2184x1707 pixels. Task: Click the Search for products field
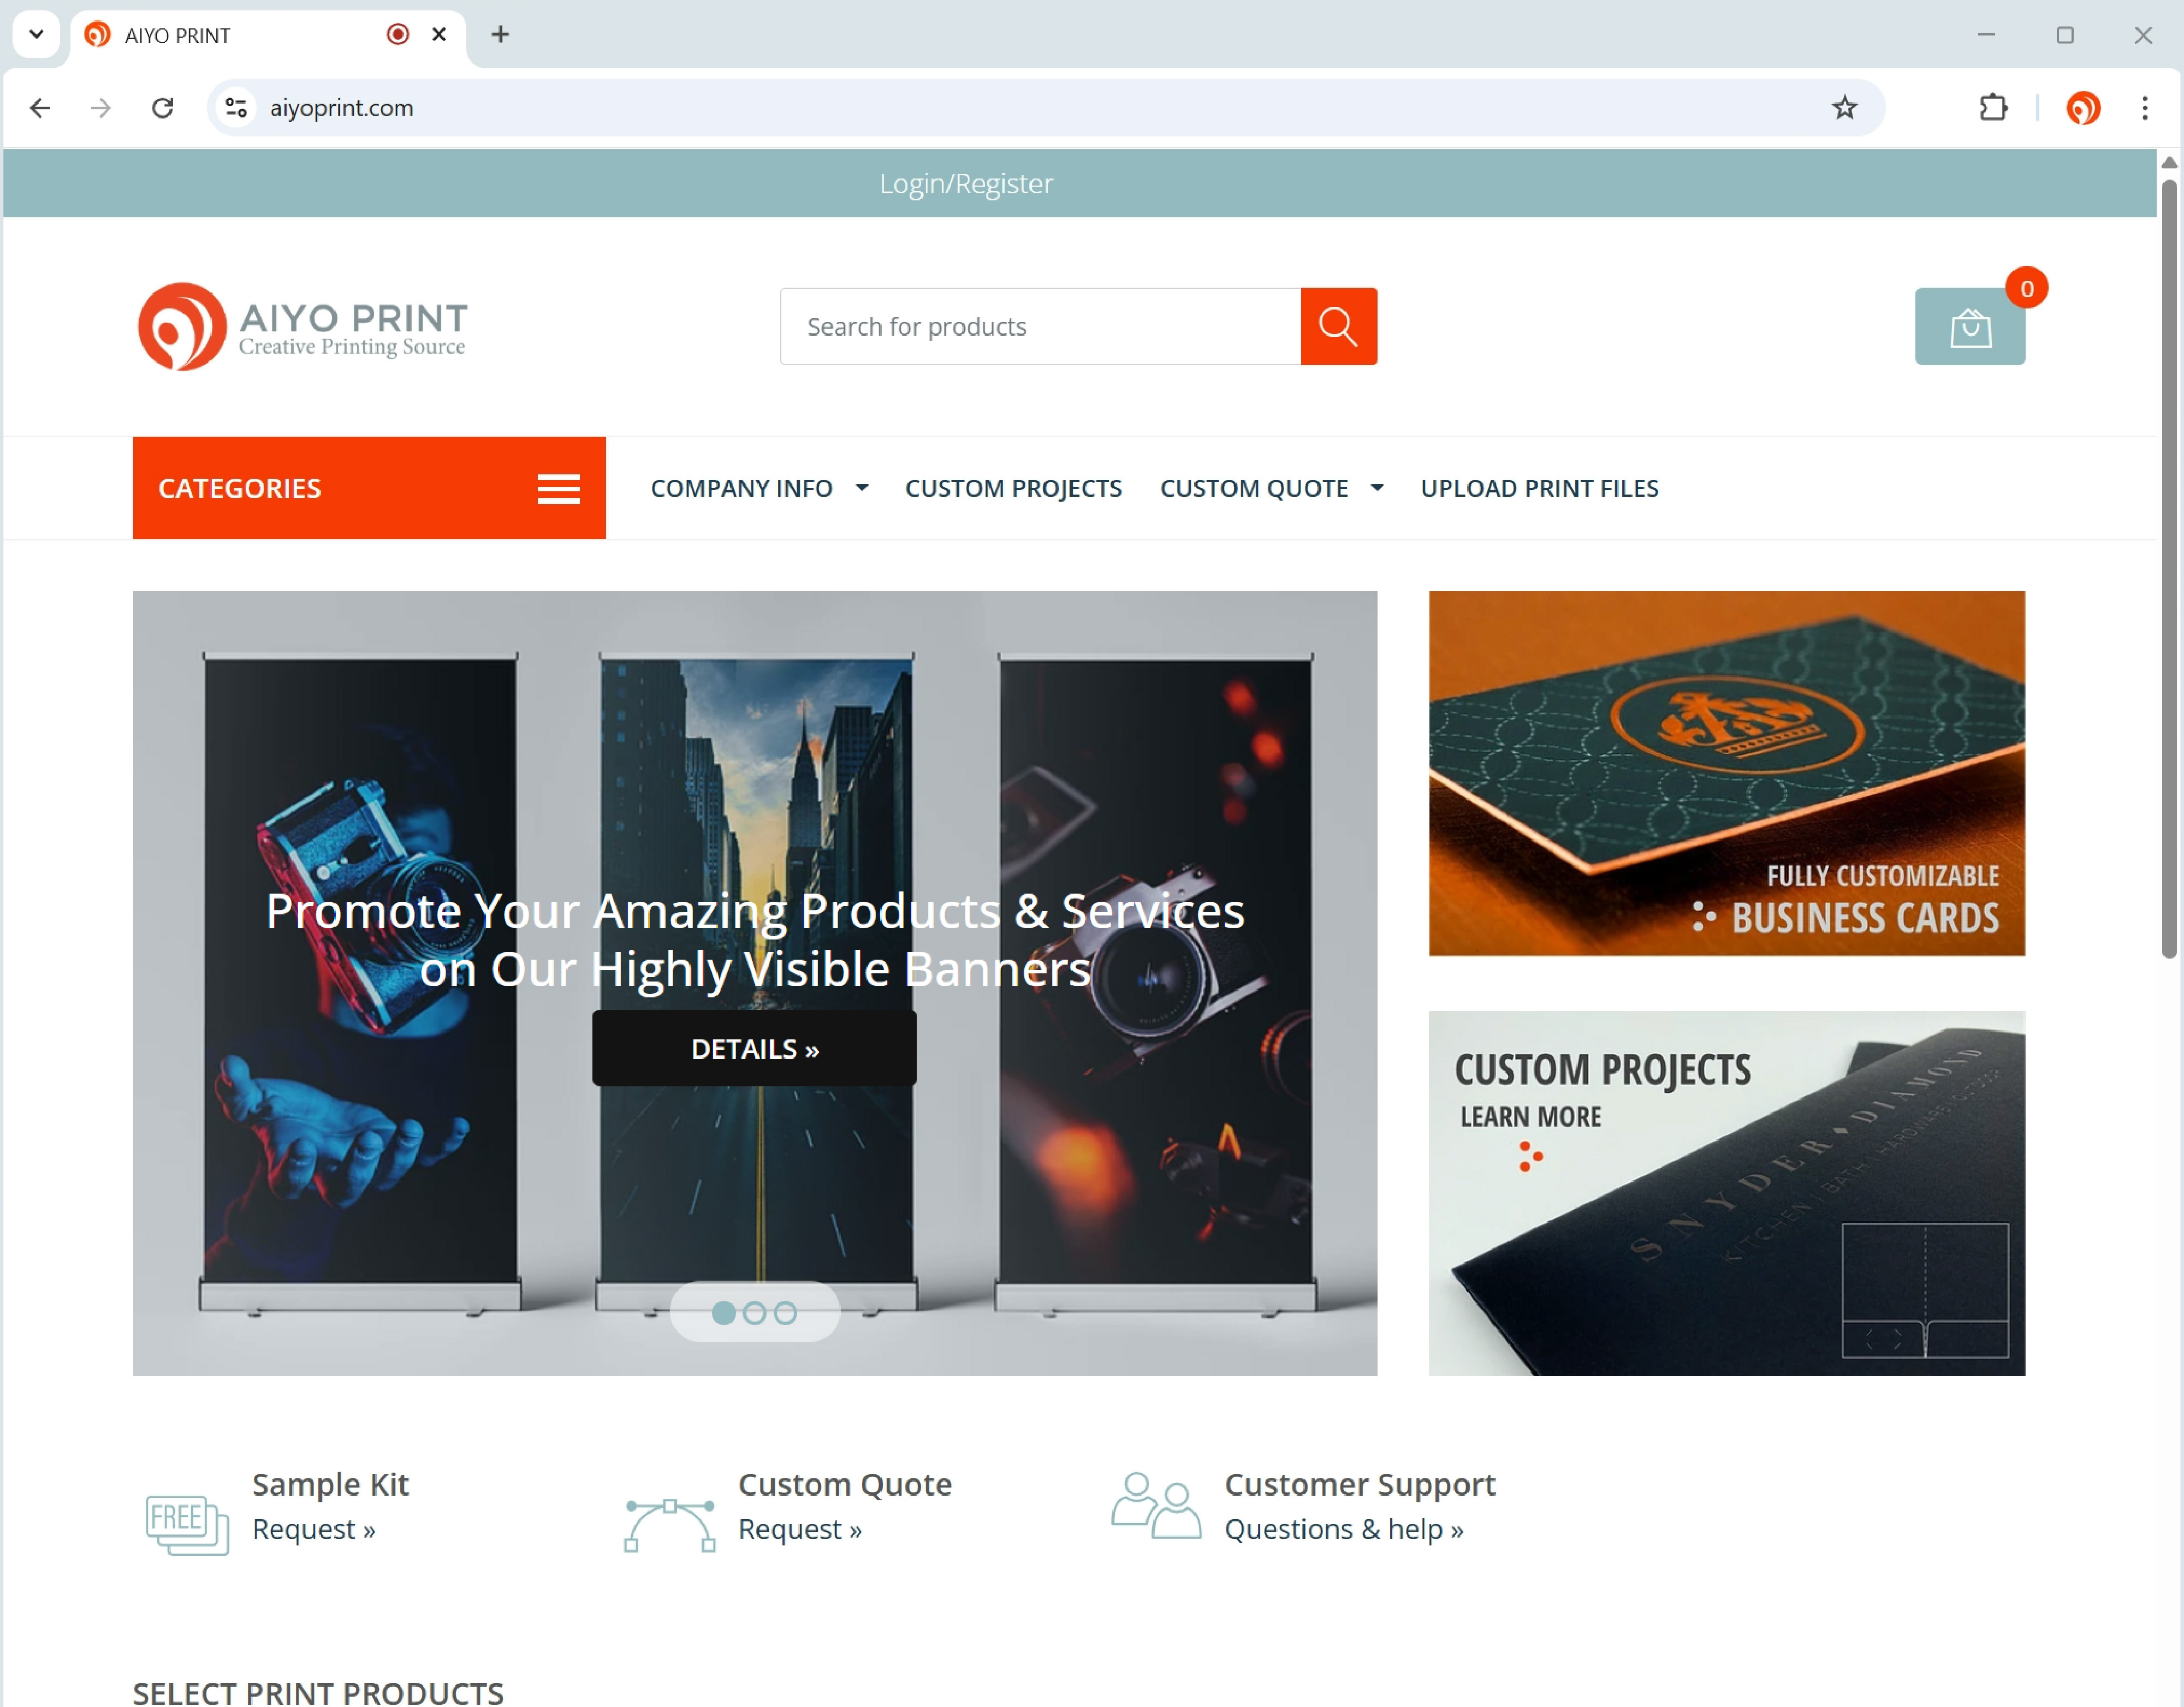pos(1040,327)
